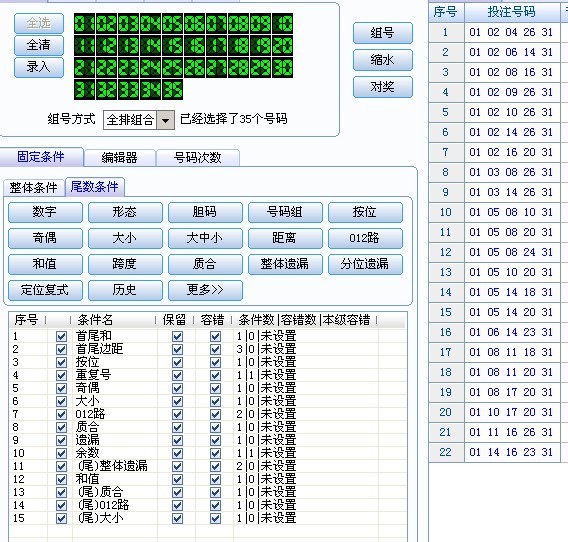Screen dimensions: 568x542
Task: Select number tile 01
Action: 84,24
